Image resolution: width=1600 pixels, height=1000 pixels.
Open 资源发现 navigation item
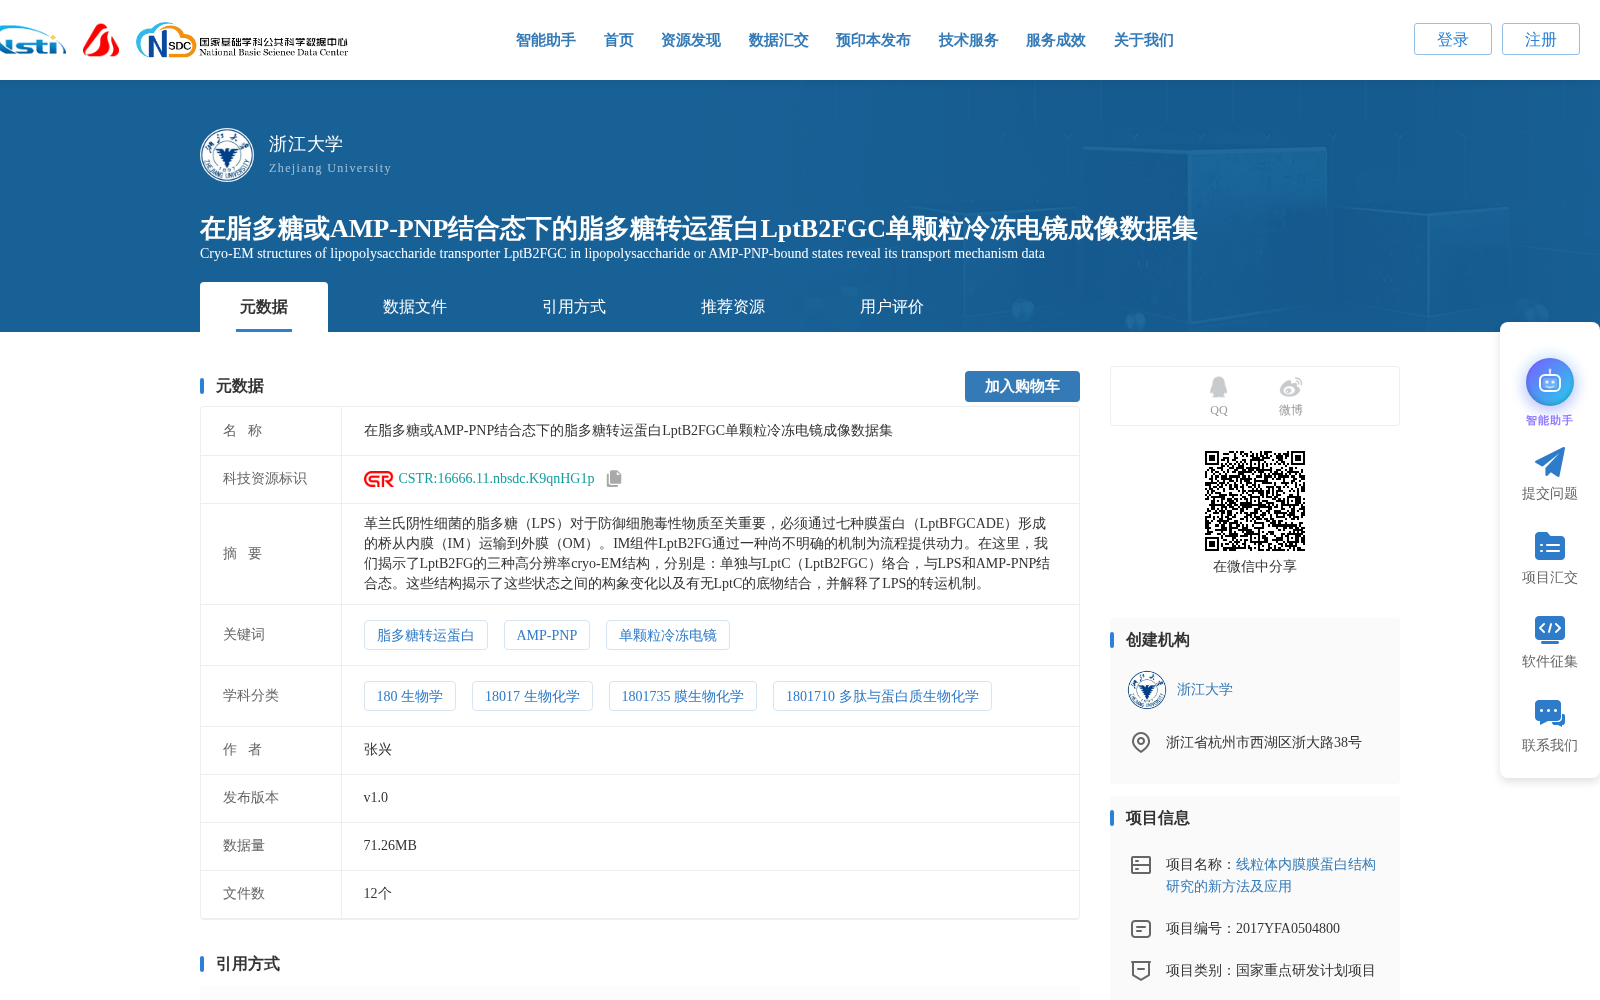(691, 40)
